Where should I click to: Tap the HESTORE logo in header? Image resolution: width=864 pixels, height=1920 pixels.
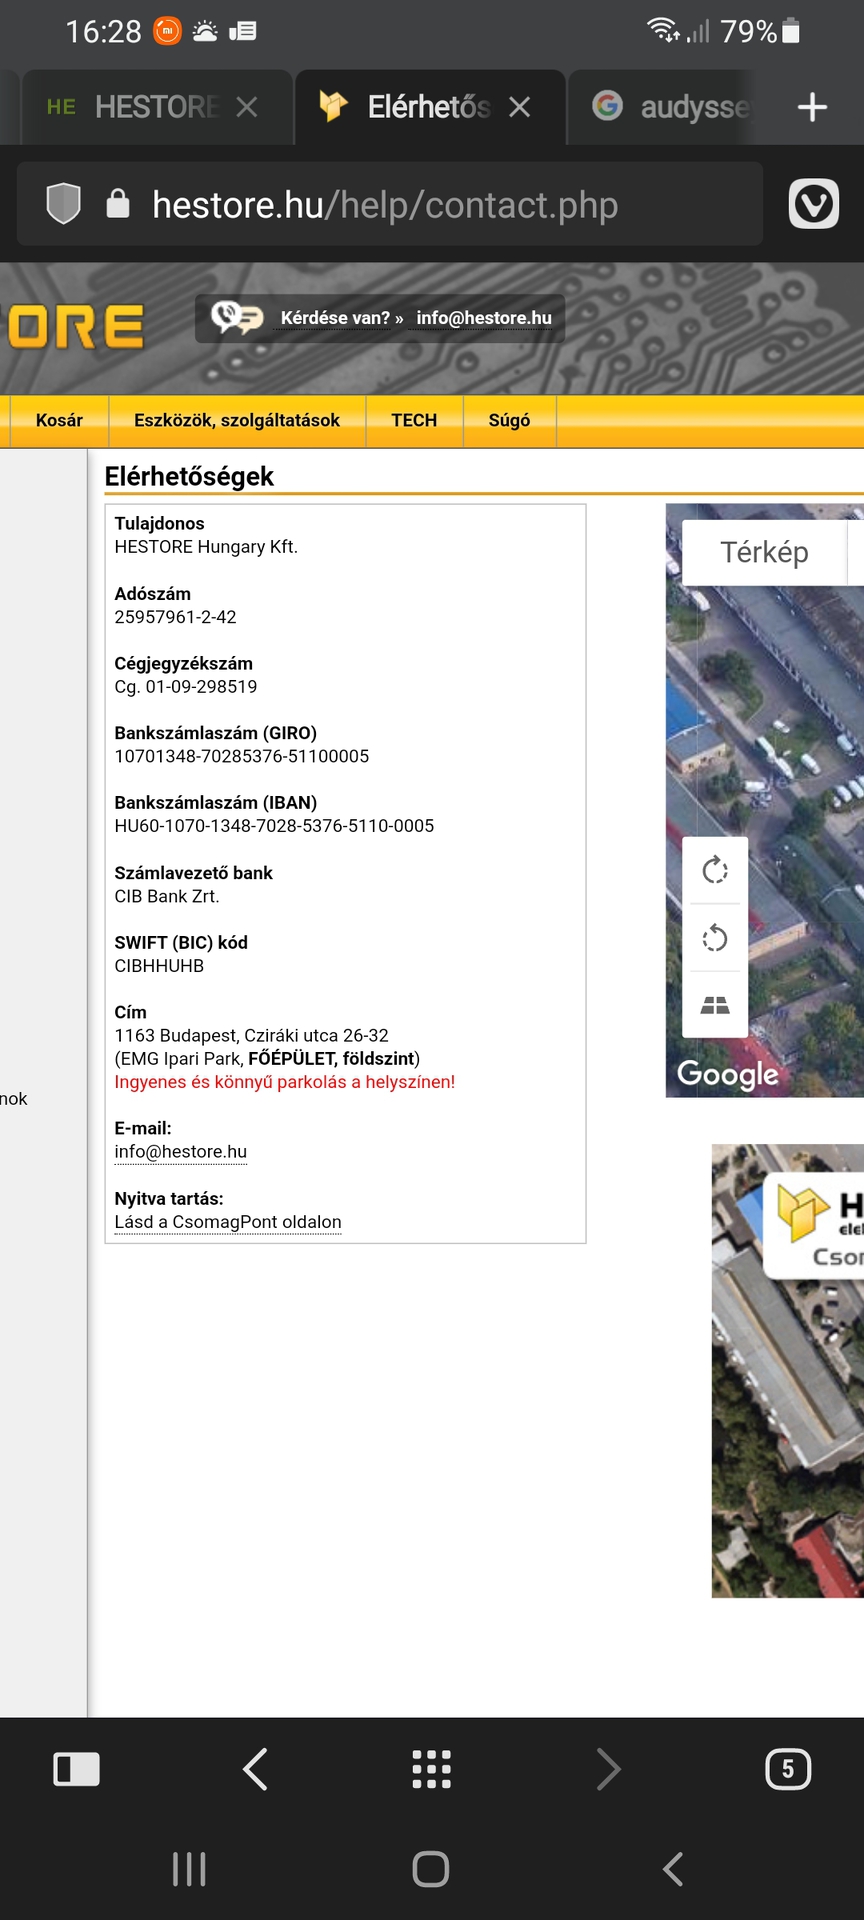tap(72, 328)
